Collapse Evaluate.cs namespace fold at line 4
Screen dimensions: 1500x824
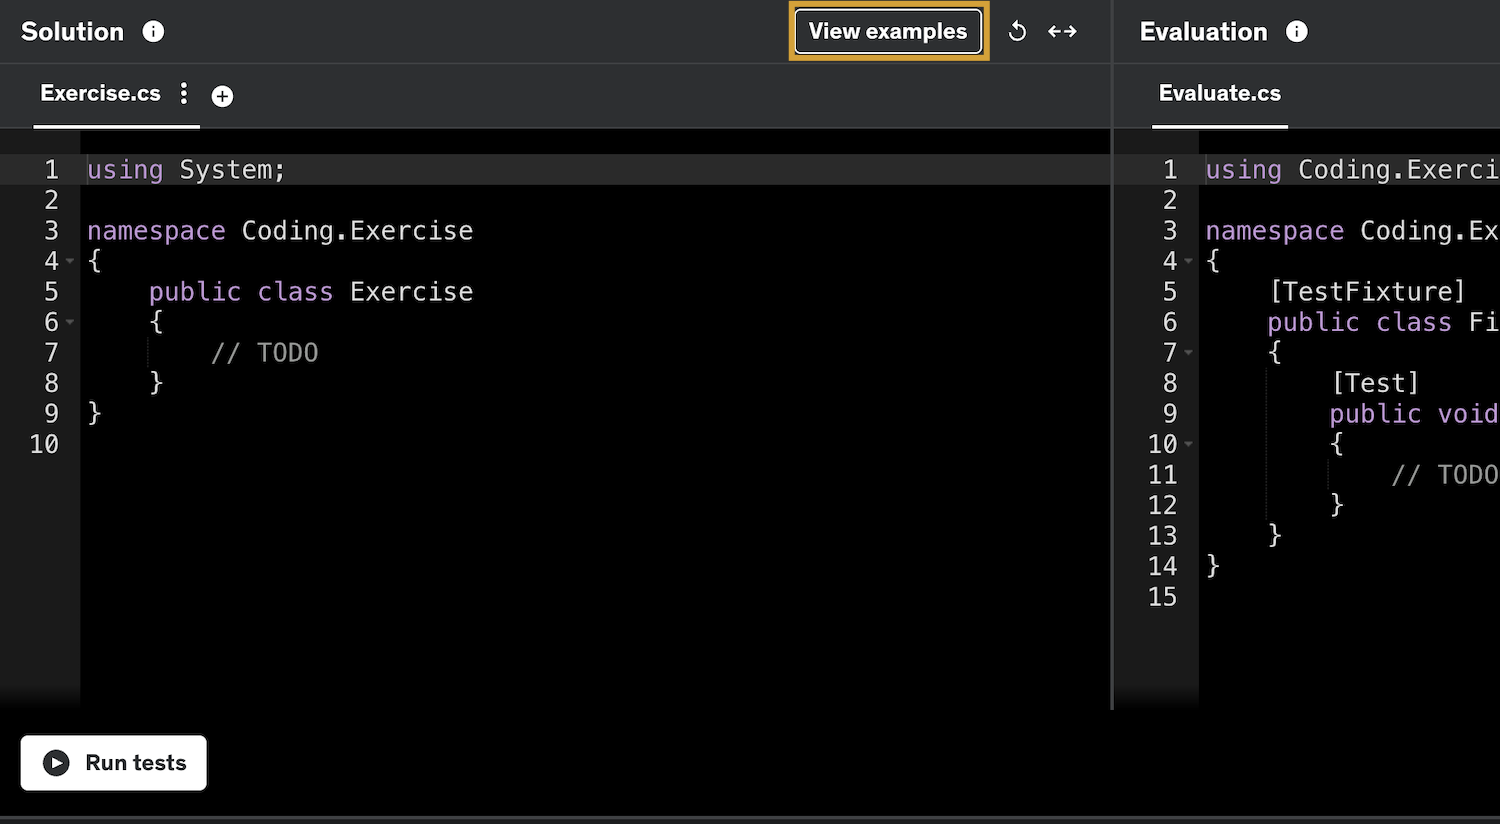pos(1188,262)
